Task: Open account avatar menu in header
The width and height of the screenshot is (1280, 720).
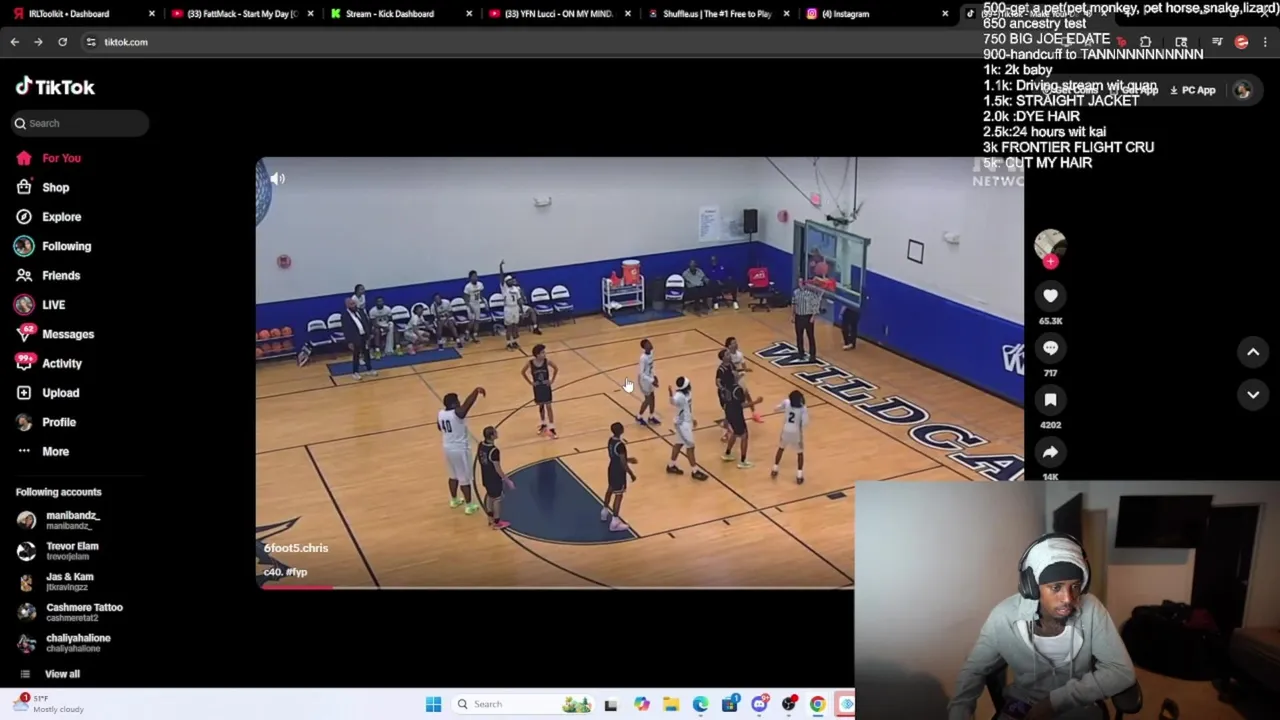Action: [1242, 90]
